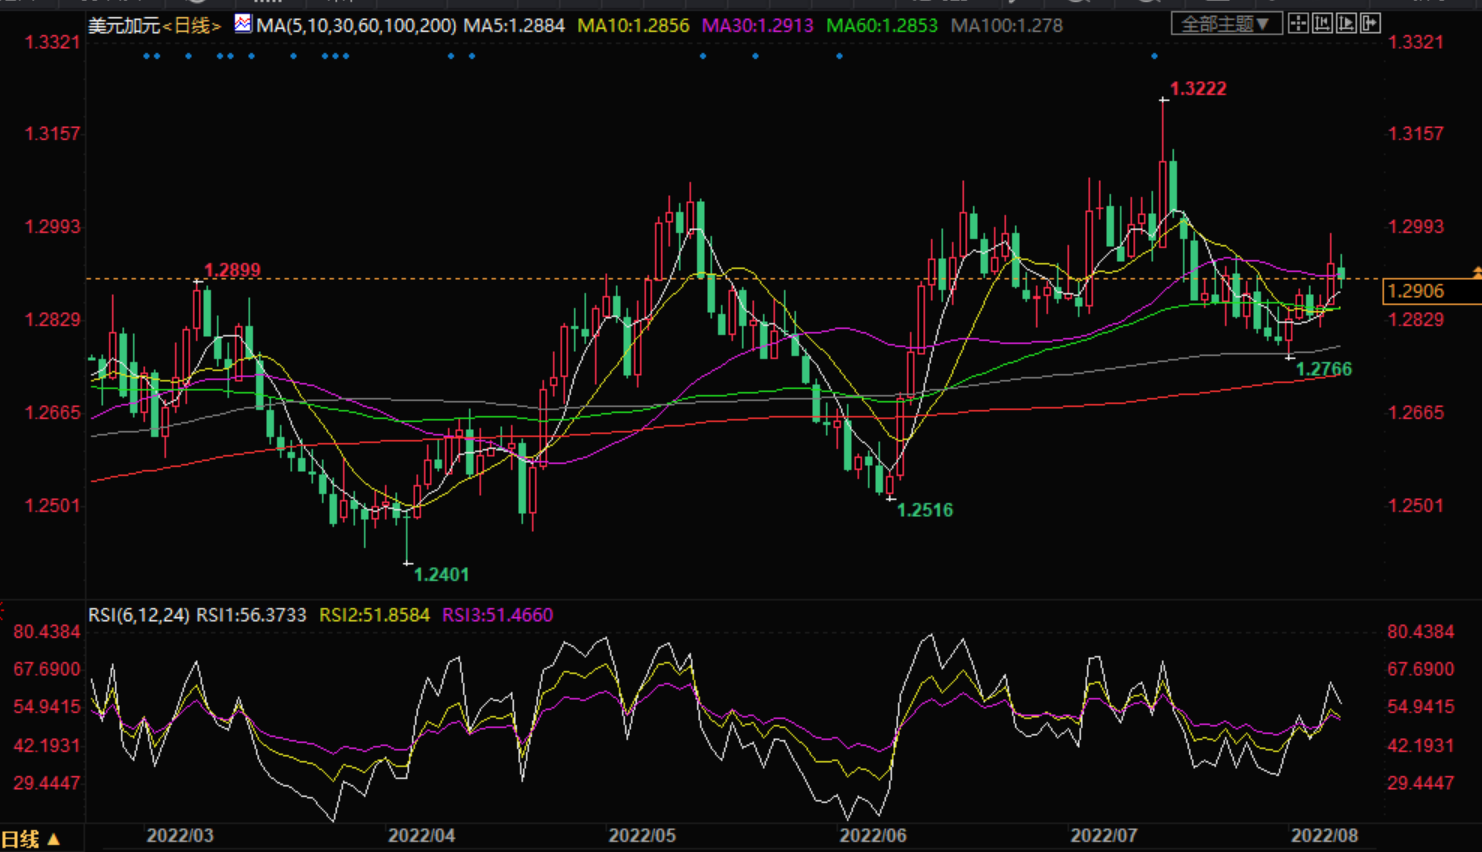Screen dimensions: 1482x852
Task: Select the MA30:1.2913 magenta legend label
Action: pos(757,25)
